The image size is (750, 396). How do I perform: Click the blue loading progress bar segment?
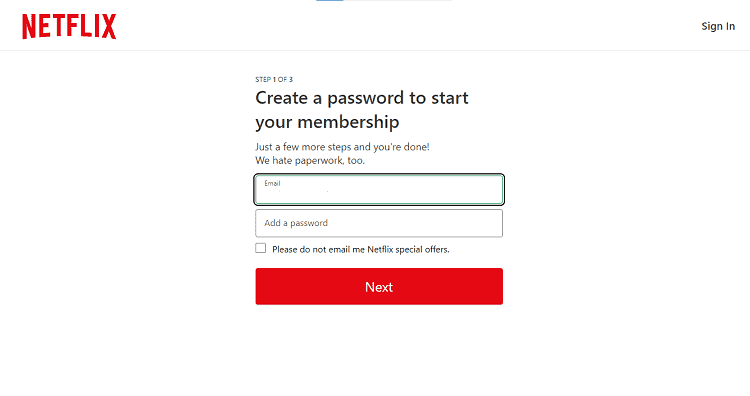pyautogui.click(x=330, y=0)
